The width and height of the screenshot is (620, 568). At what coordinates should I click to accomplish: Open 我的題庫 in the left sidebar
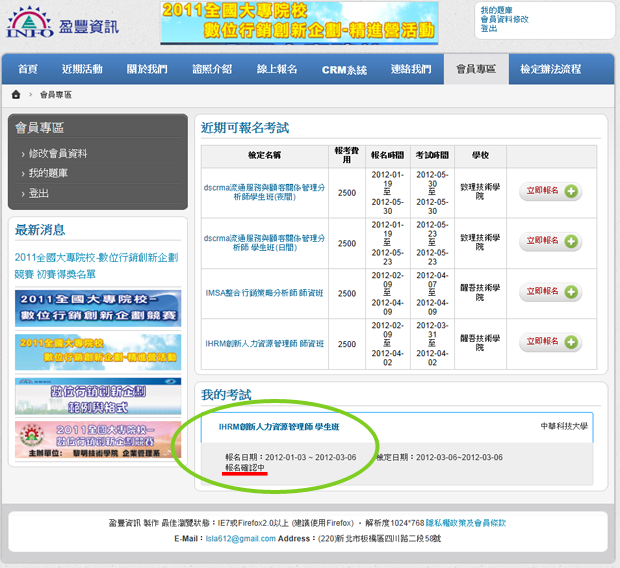point(48,173)
